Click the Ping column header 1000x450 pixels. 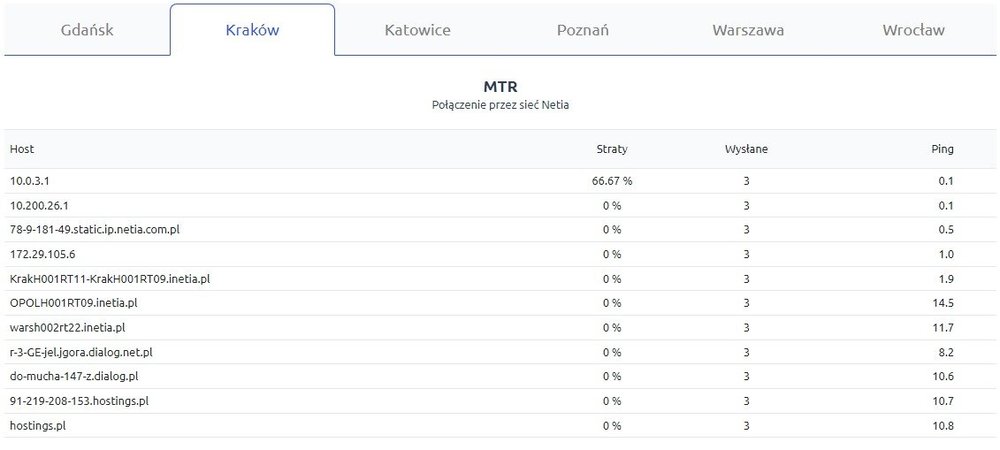[x=941, y=149]
